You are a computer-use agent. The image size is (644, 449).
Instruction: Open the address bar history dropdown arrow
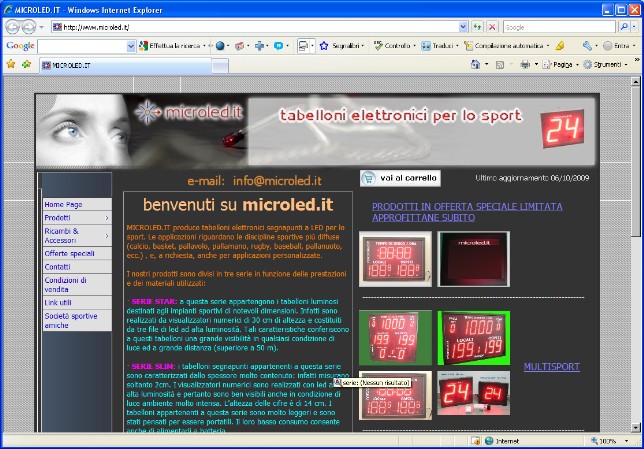point(463,27)
